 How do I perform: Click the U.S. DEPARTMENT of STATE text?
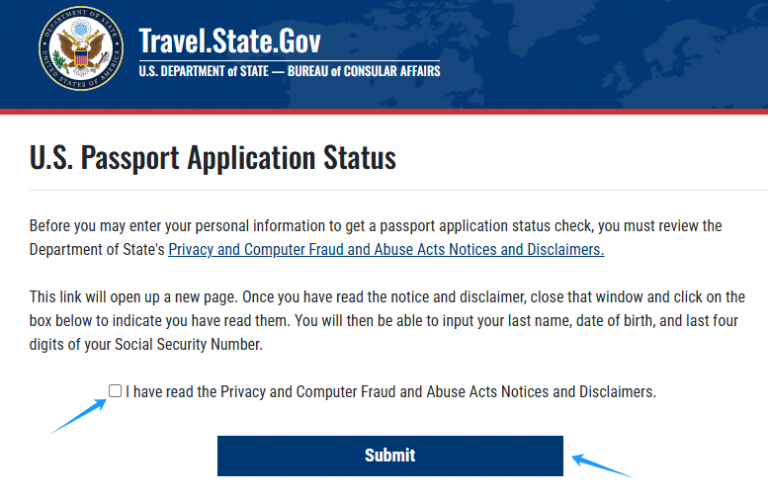pos(204,71)
